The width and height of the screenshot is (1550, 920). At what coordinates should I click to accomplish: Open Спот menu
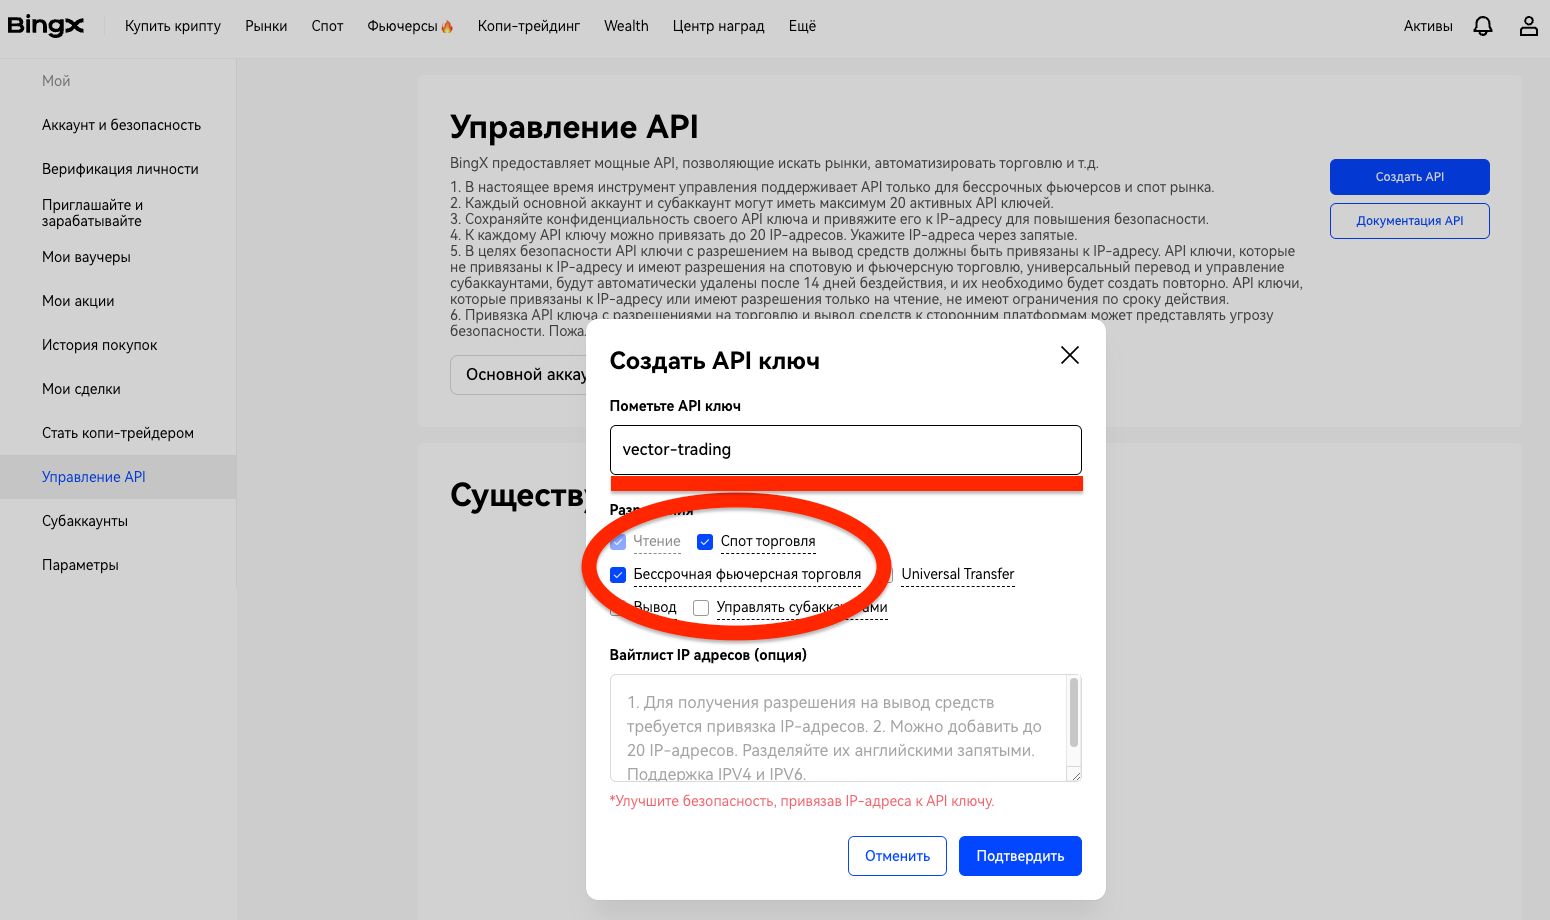coord(327,26)
